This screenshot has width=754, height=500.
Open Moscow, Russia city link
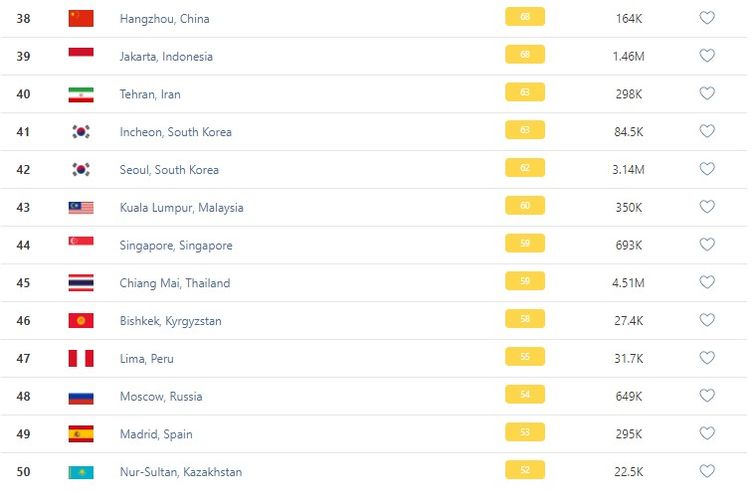click(160, 397)
